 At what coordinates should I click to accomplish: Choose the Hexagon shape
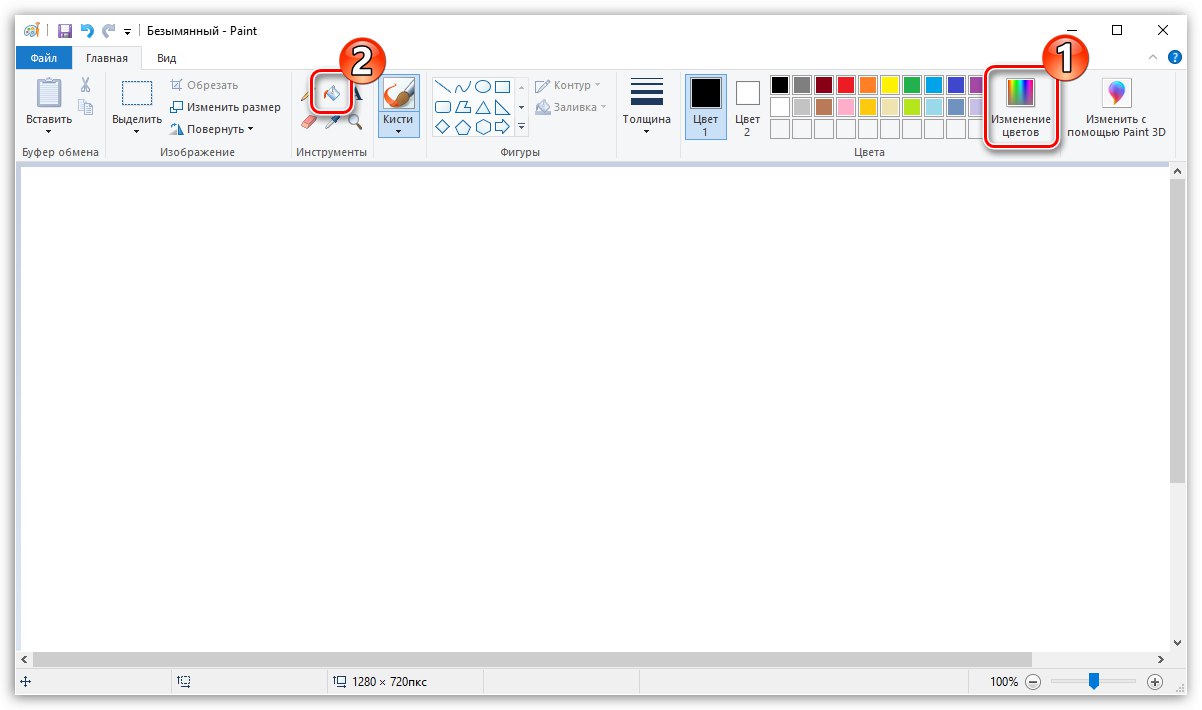tap(483, 127)
